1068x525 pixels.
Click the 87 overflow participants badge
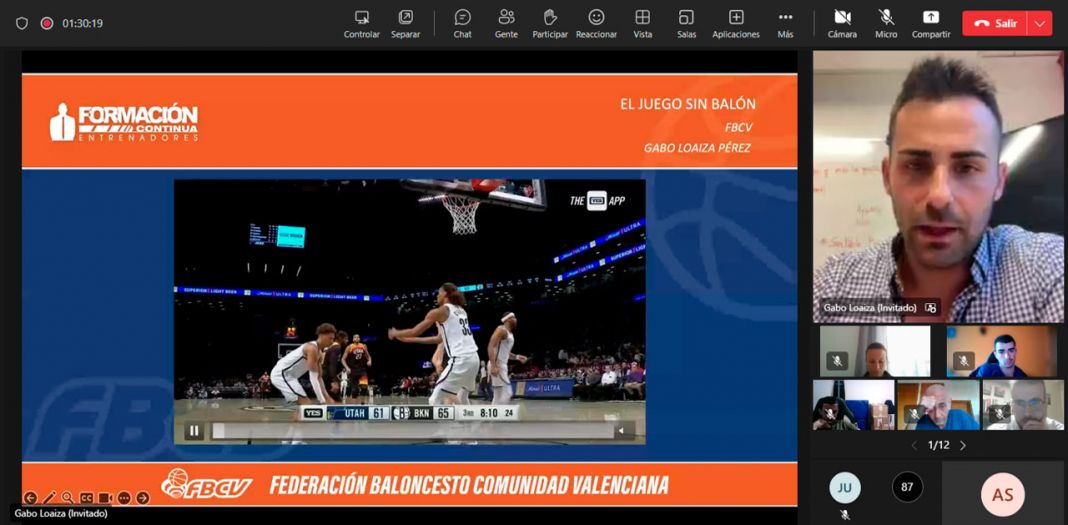point(907,487)
